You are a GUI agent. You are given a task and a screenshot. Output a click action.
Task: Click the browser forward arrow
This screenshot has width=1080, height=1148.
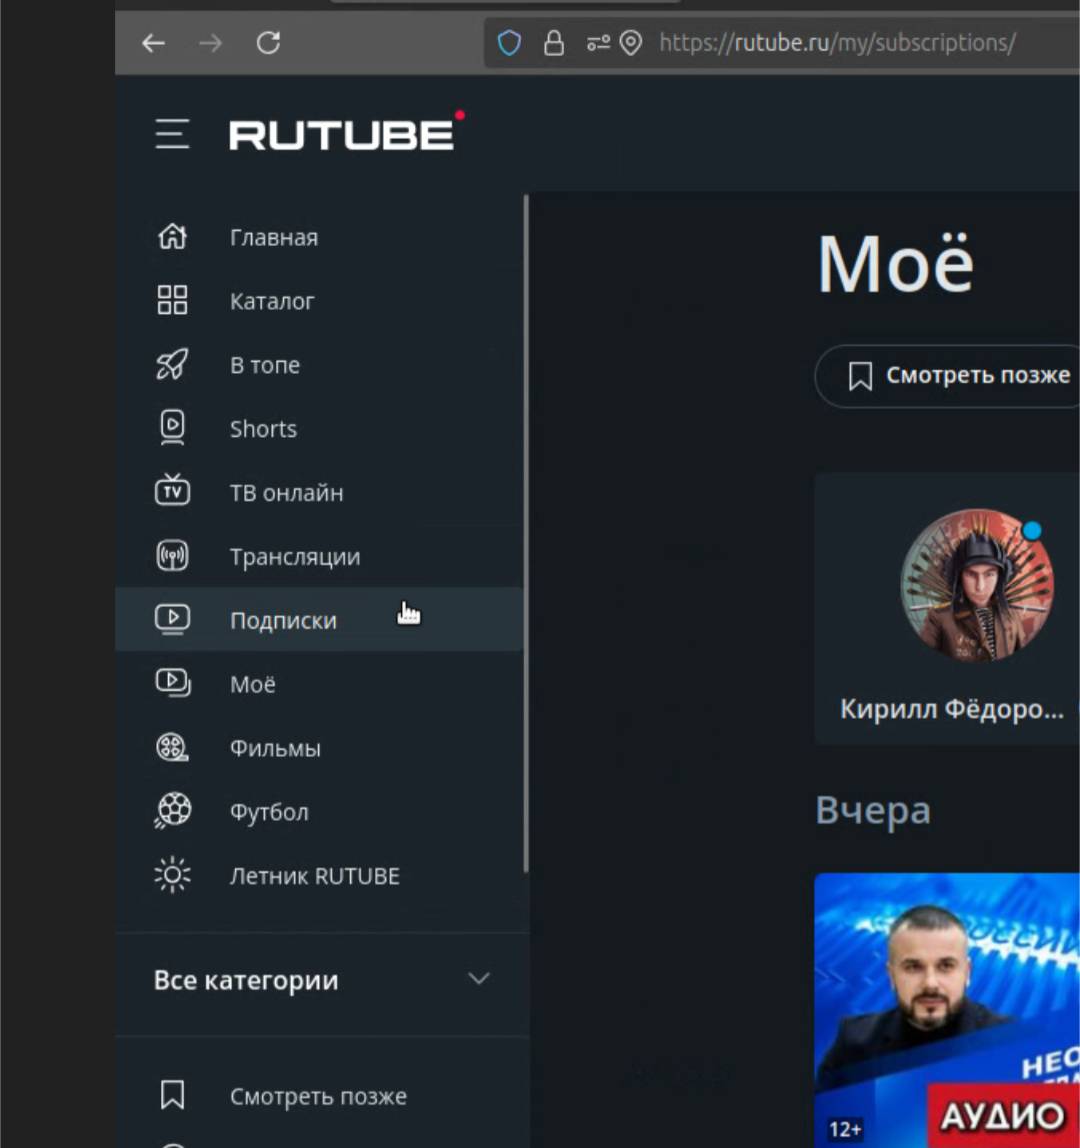coord(211,43)
